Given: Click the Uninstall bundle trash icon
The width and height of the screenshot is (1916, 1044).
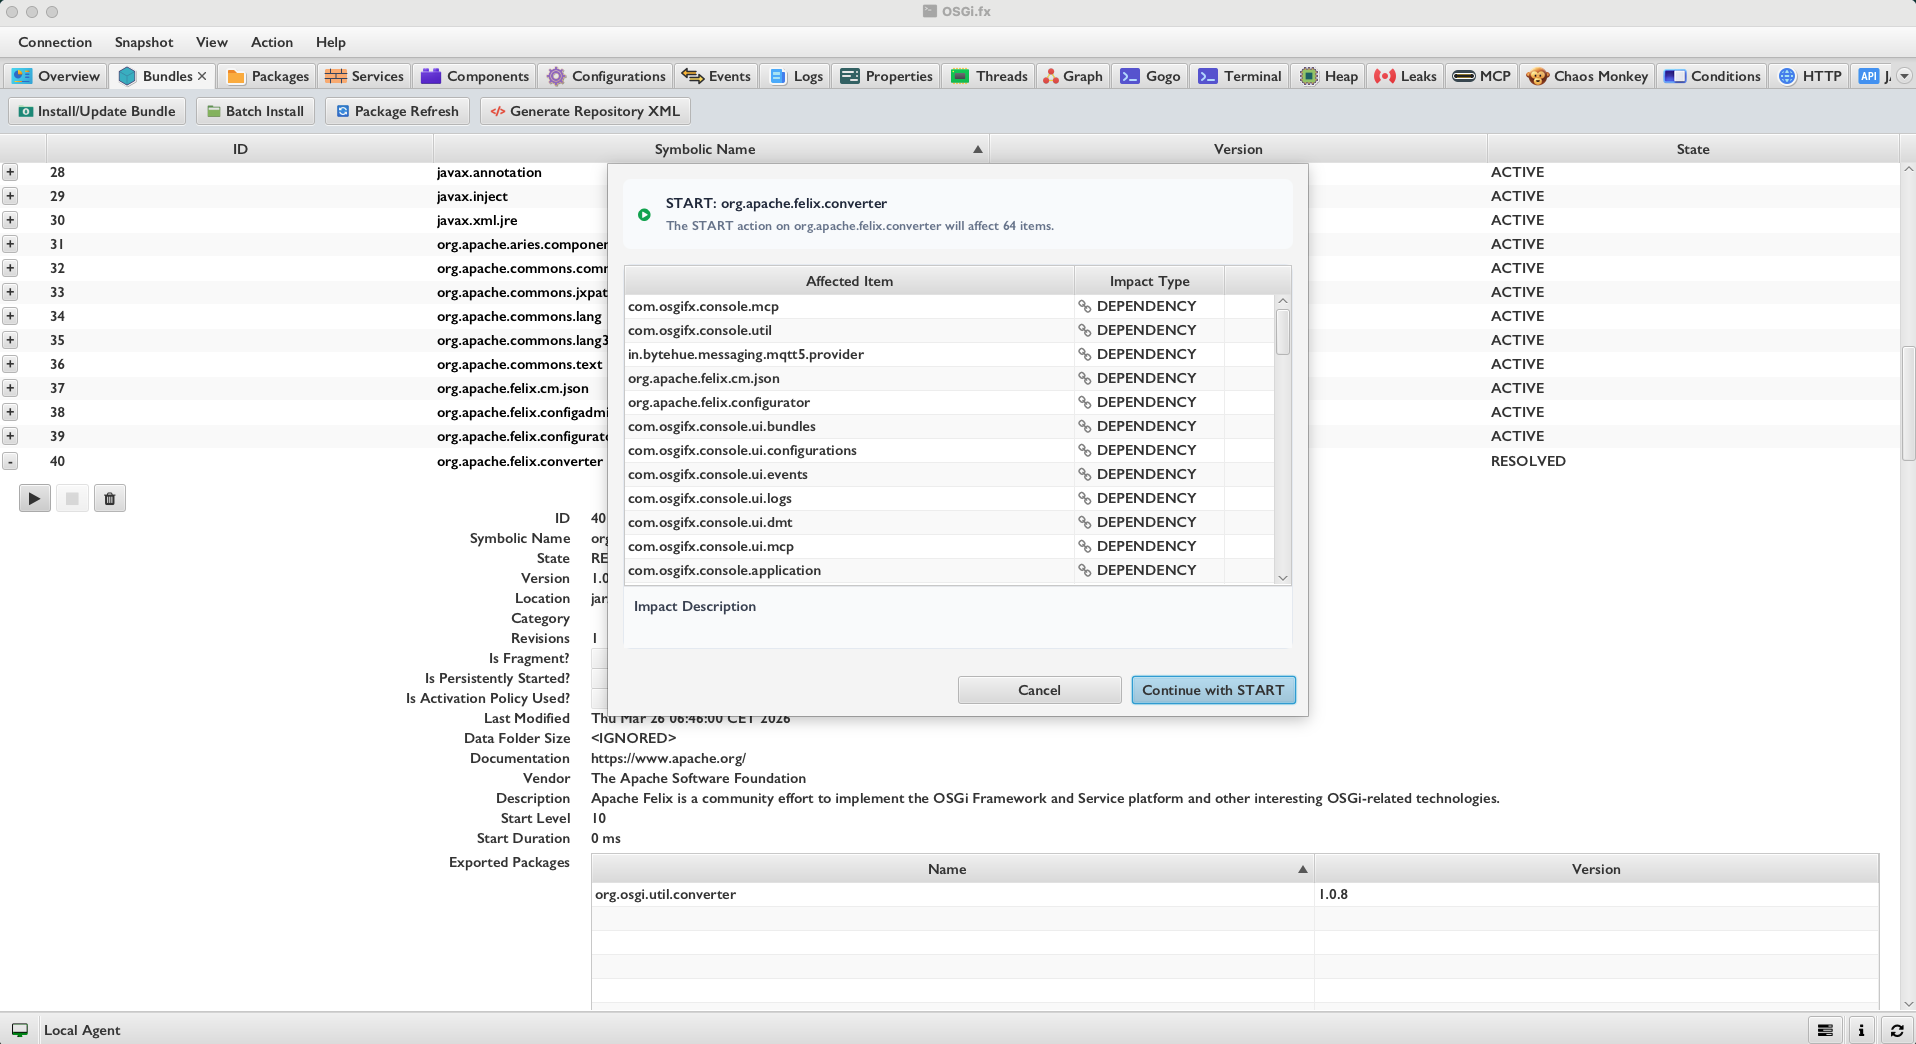Looking at the screenshot, I should (110, 498).
